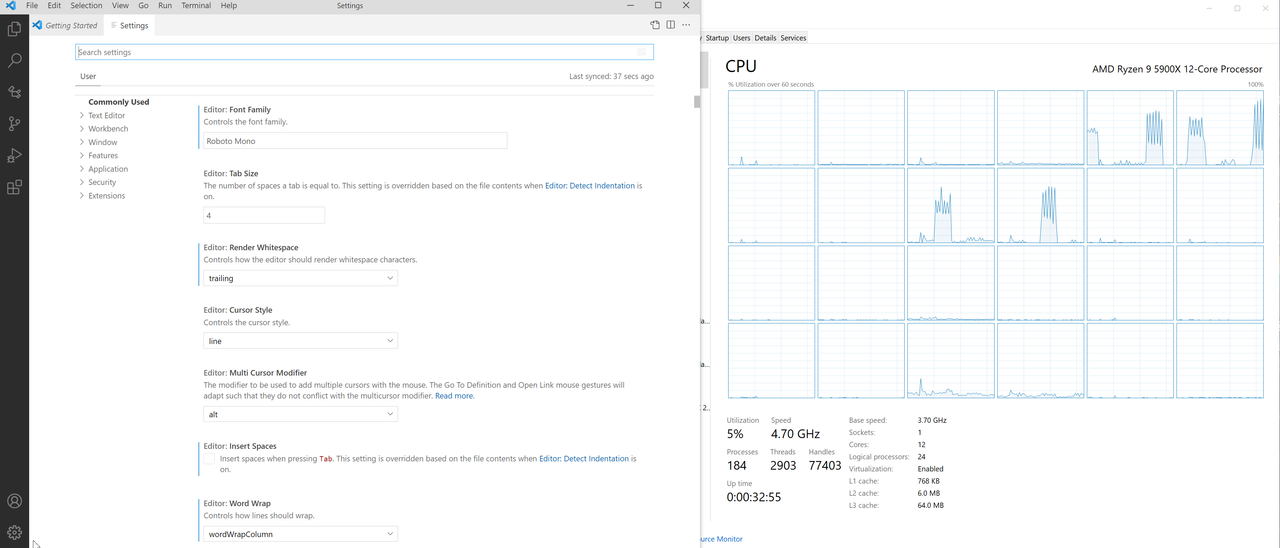Expand the Application settings category

[108, 169]
